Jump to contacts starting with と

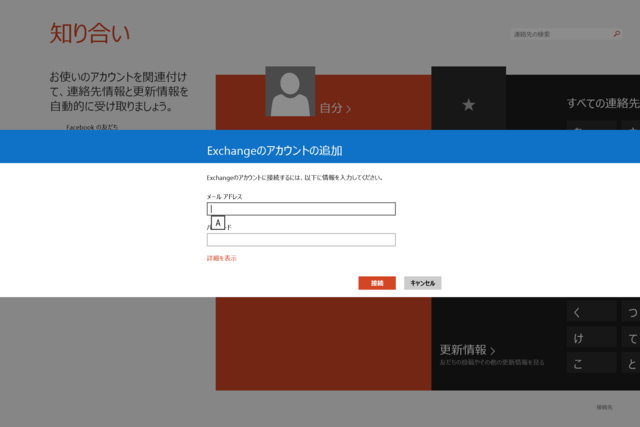click(x=631, y=363)
